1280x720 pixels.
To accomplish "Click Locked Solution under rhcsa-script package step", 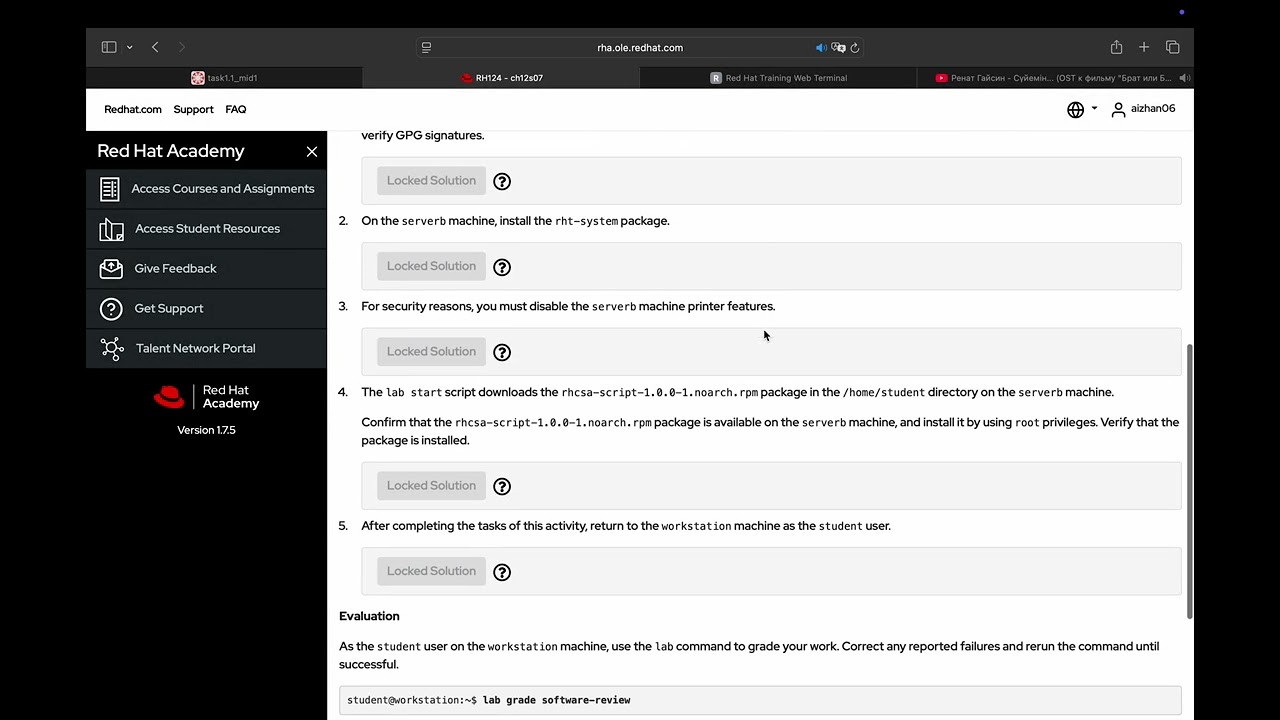I will pos(431,486).
